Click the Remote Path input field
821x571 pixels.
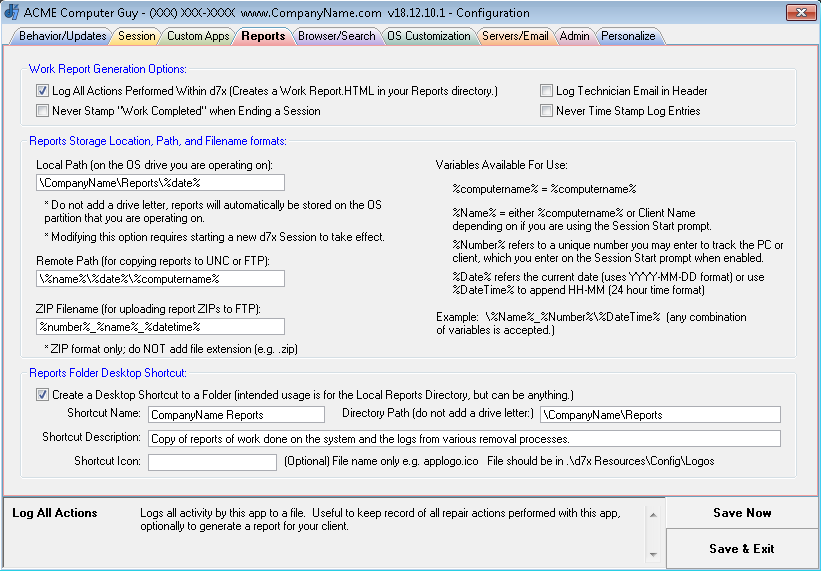160,278
